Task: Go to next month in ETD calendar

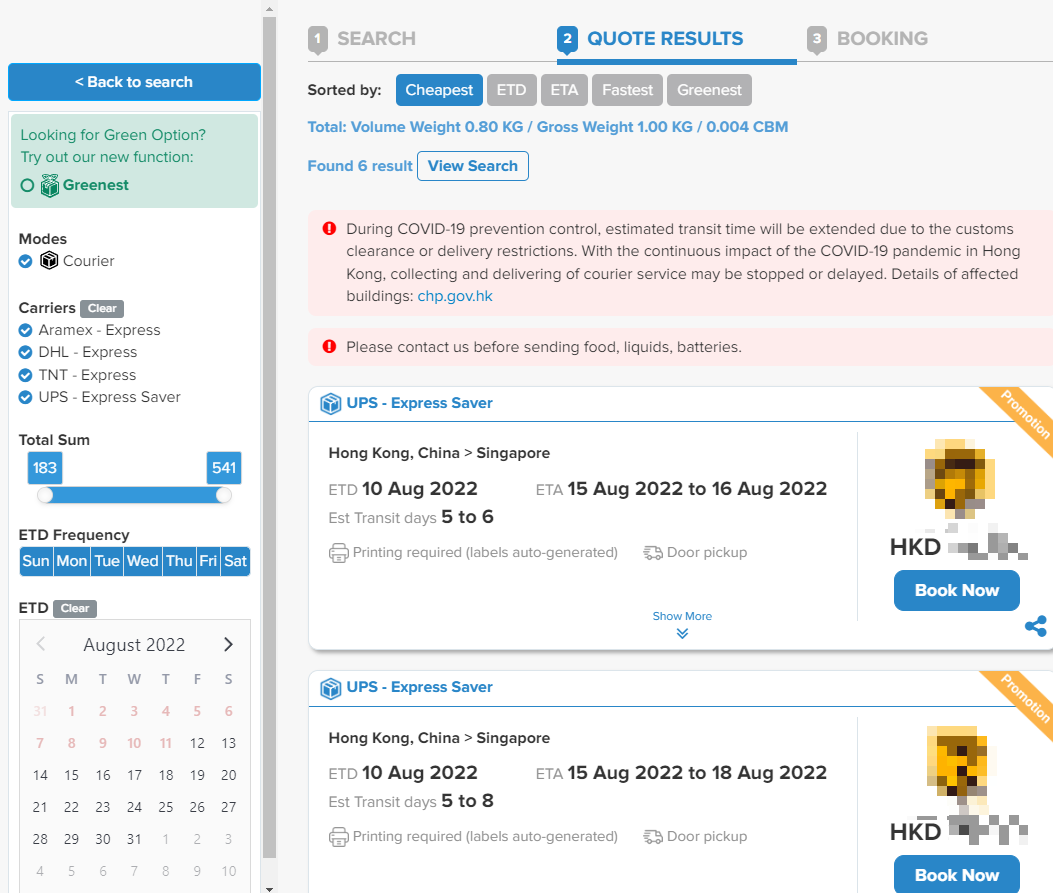Action: (228, 645)
